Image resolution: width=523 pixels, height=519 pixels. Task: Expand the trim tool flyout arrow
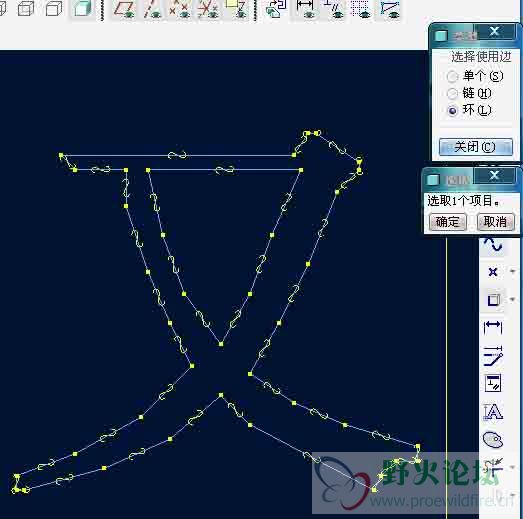[x=513, y=467]
